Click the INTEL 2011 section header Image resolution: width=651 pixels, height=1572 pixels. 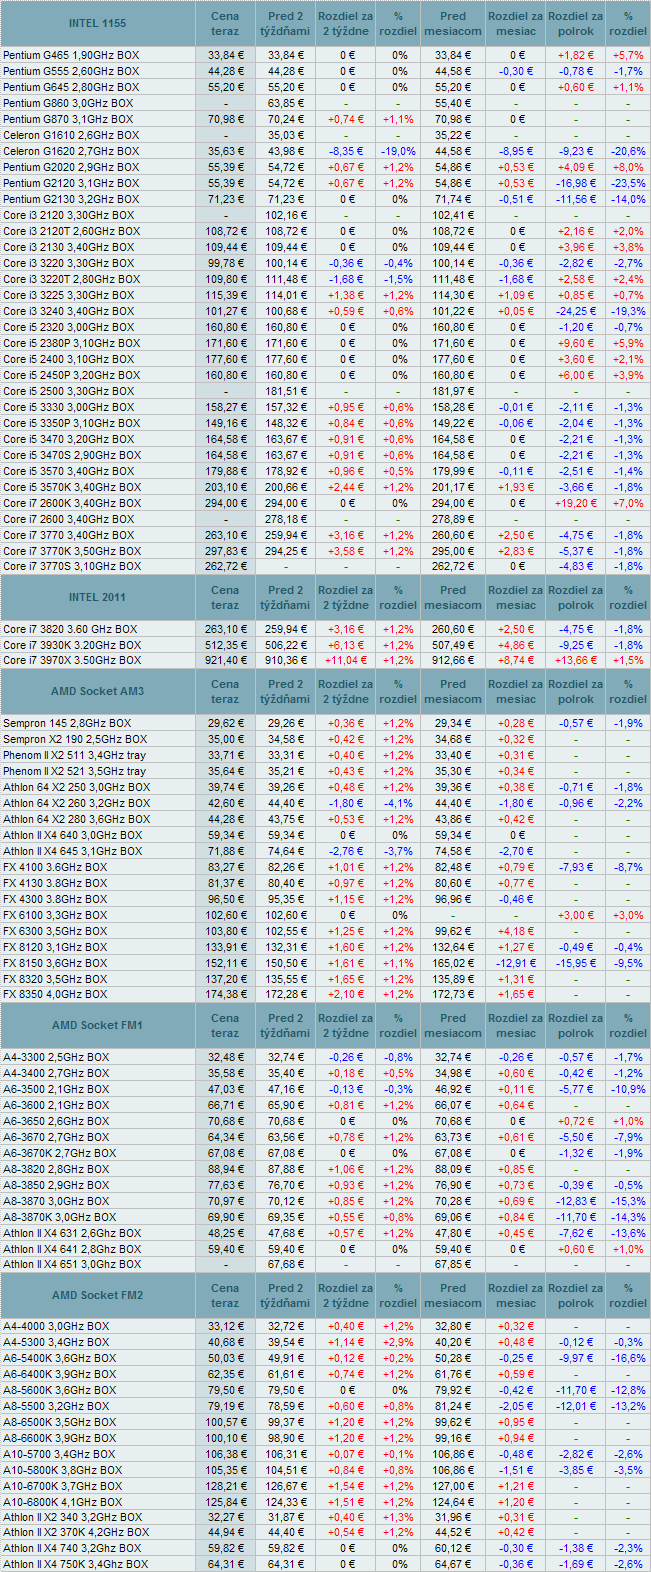(97, 597)
